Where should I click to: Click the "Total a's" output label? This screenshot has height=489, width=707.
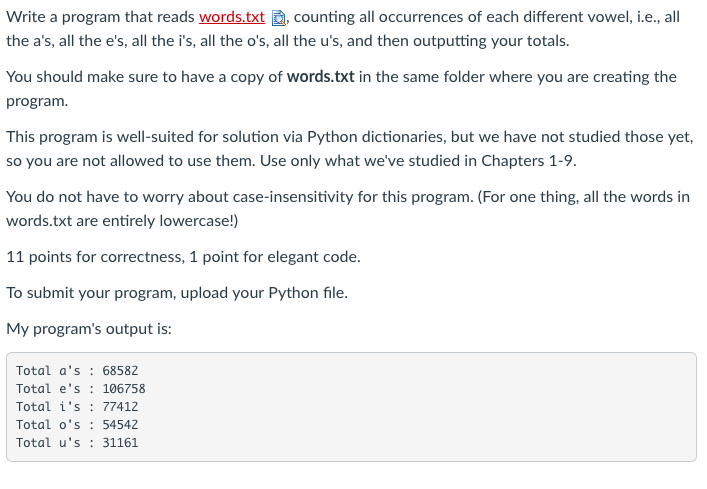pos(55,371)
